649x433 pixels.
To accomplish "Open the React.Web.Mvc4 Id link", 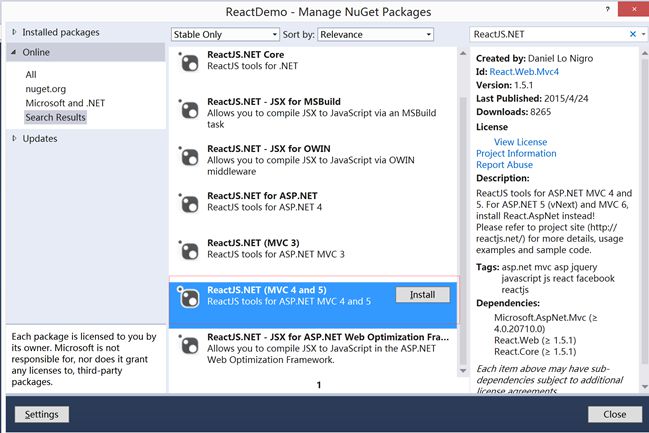I will pos(524,72).
